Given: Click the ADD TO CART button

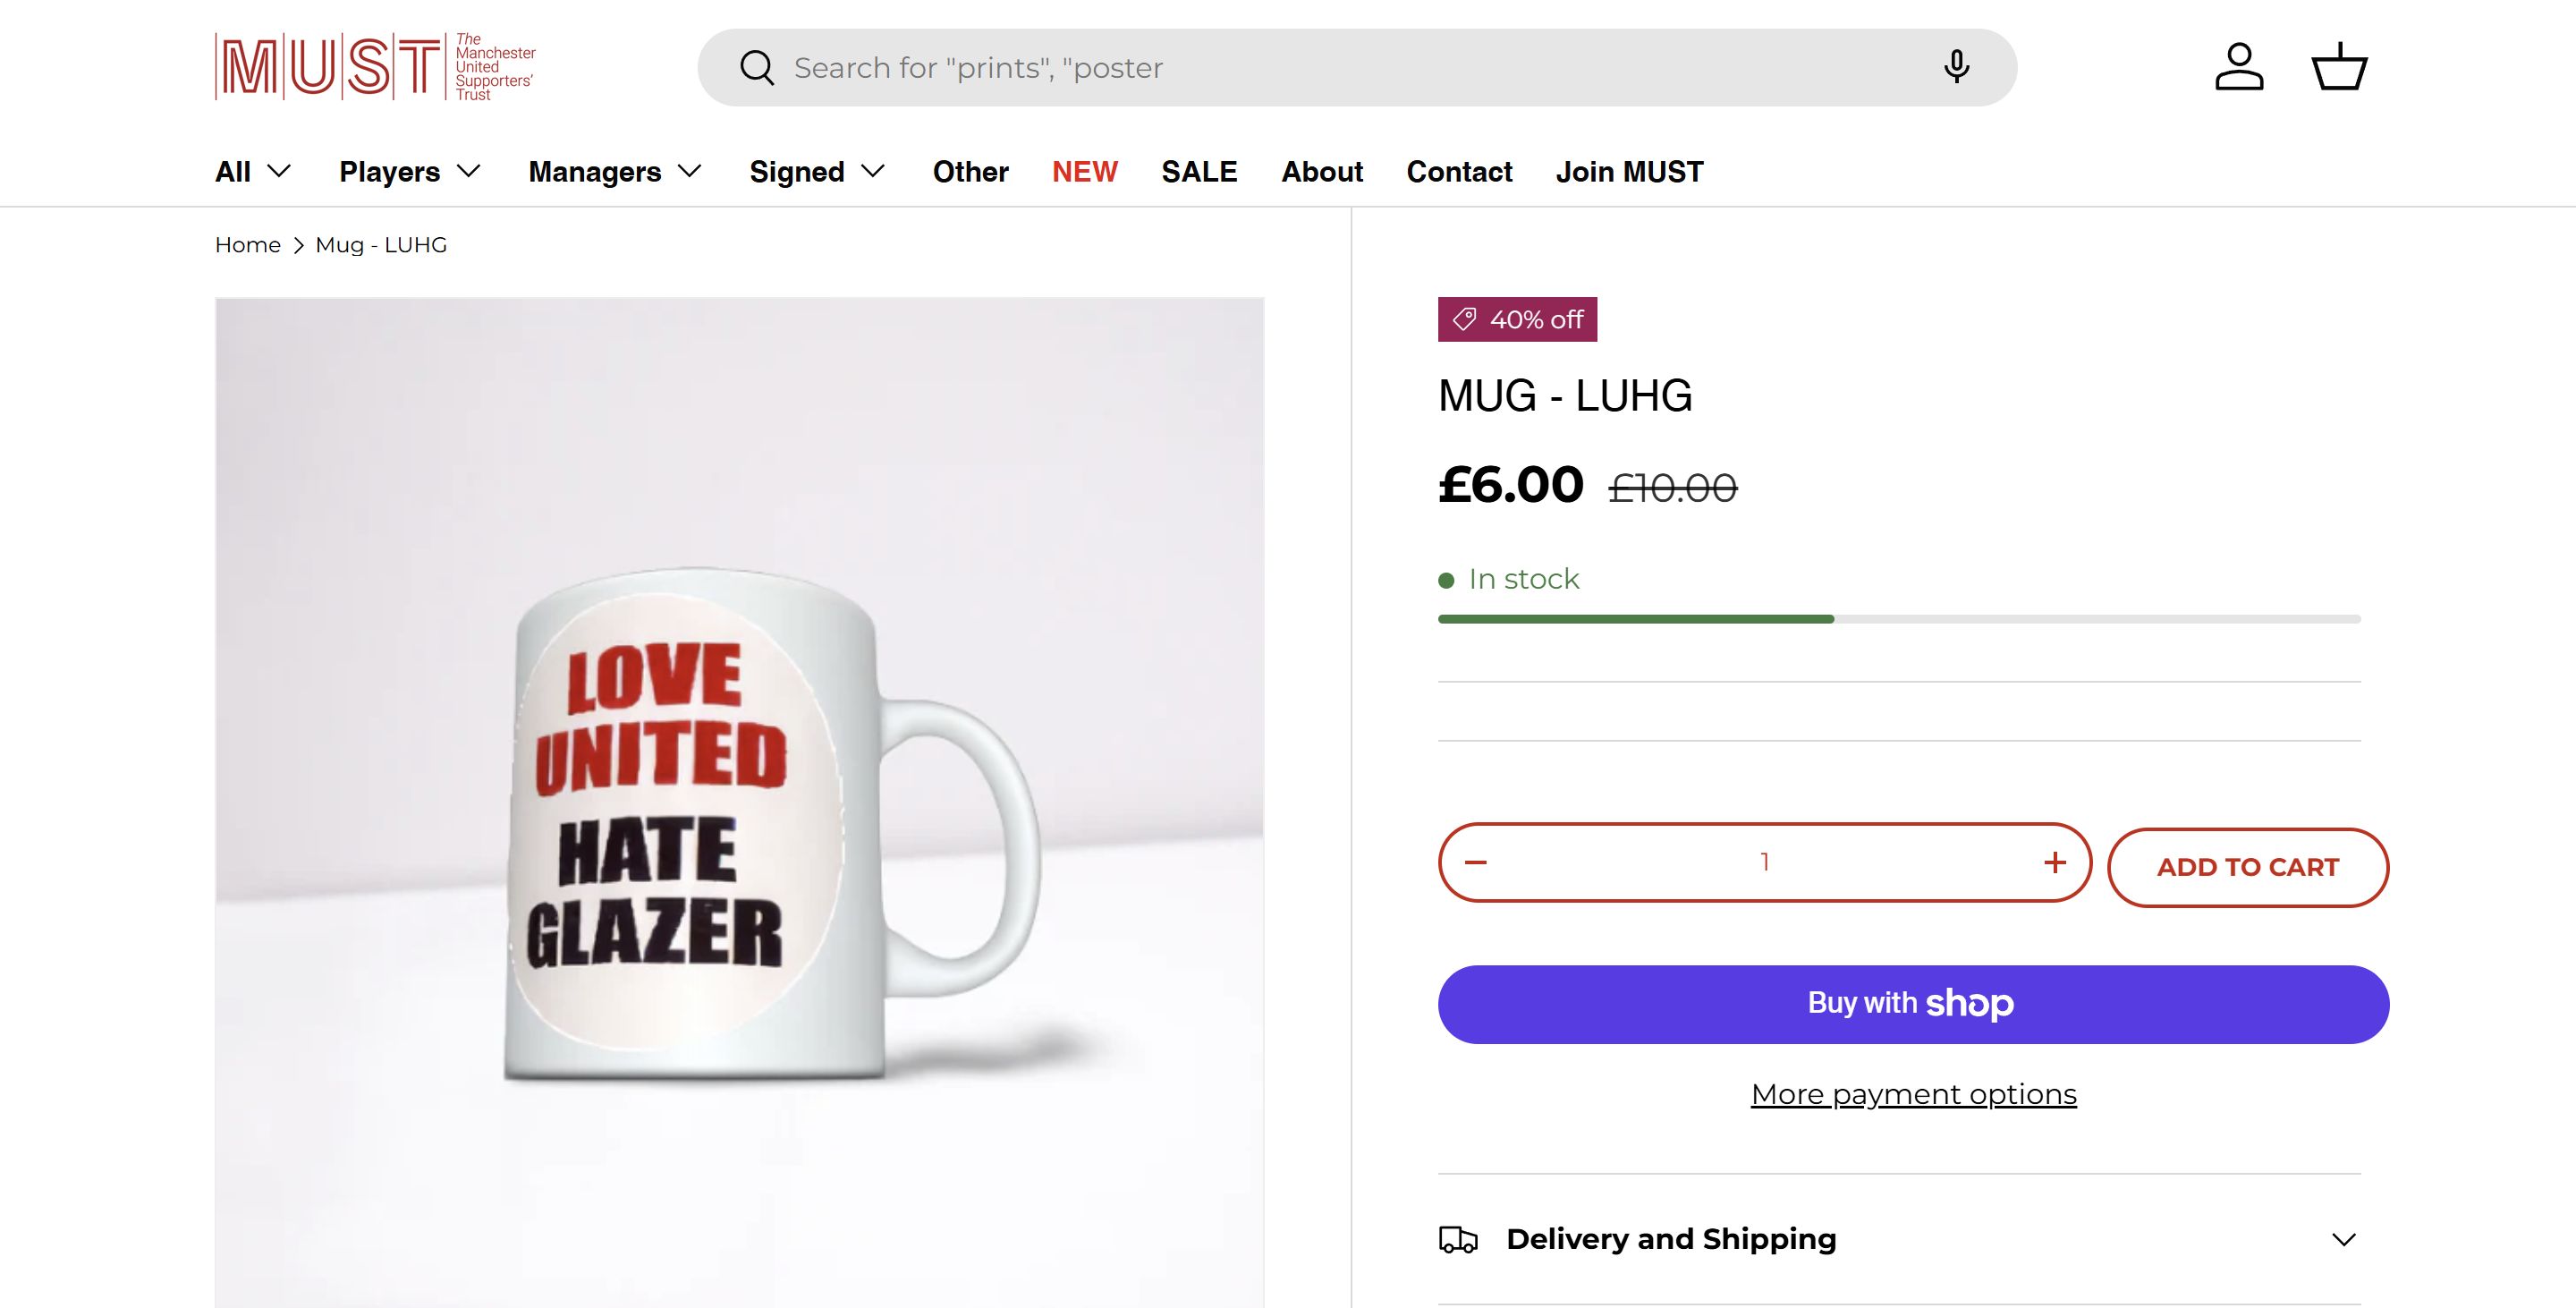Looking at the screenshot, I should 2247,867.
